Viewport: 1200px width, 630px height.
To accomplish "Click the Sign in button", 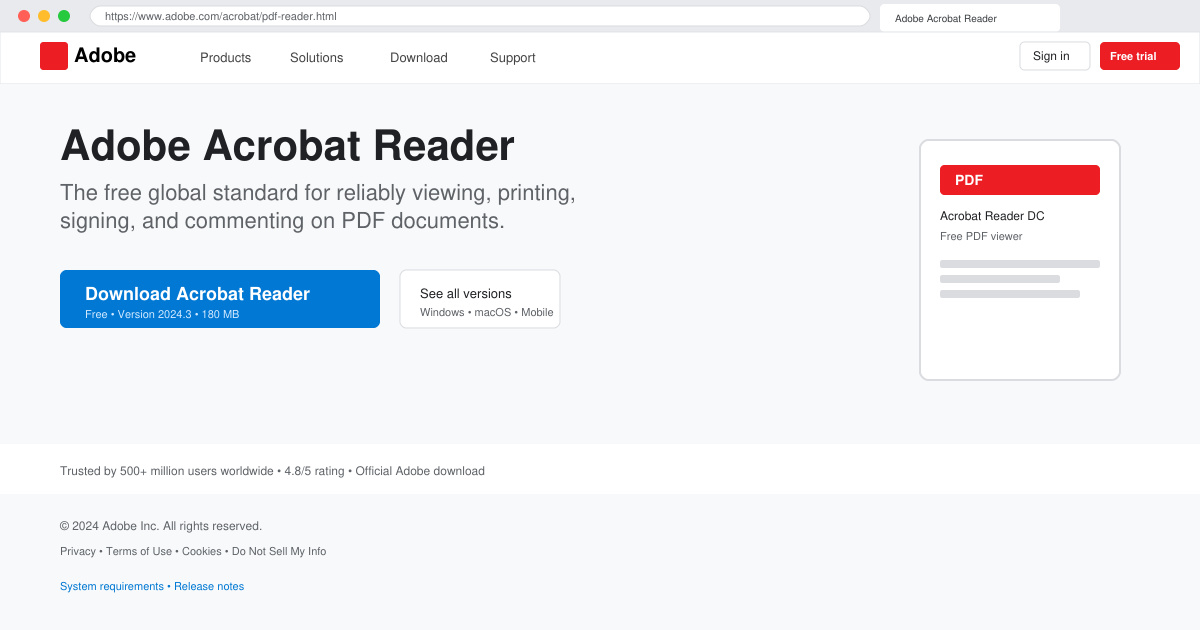I will [x=1055, y=56].
